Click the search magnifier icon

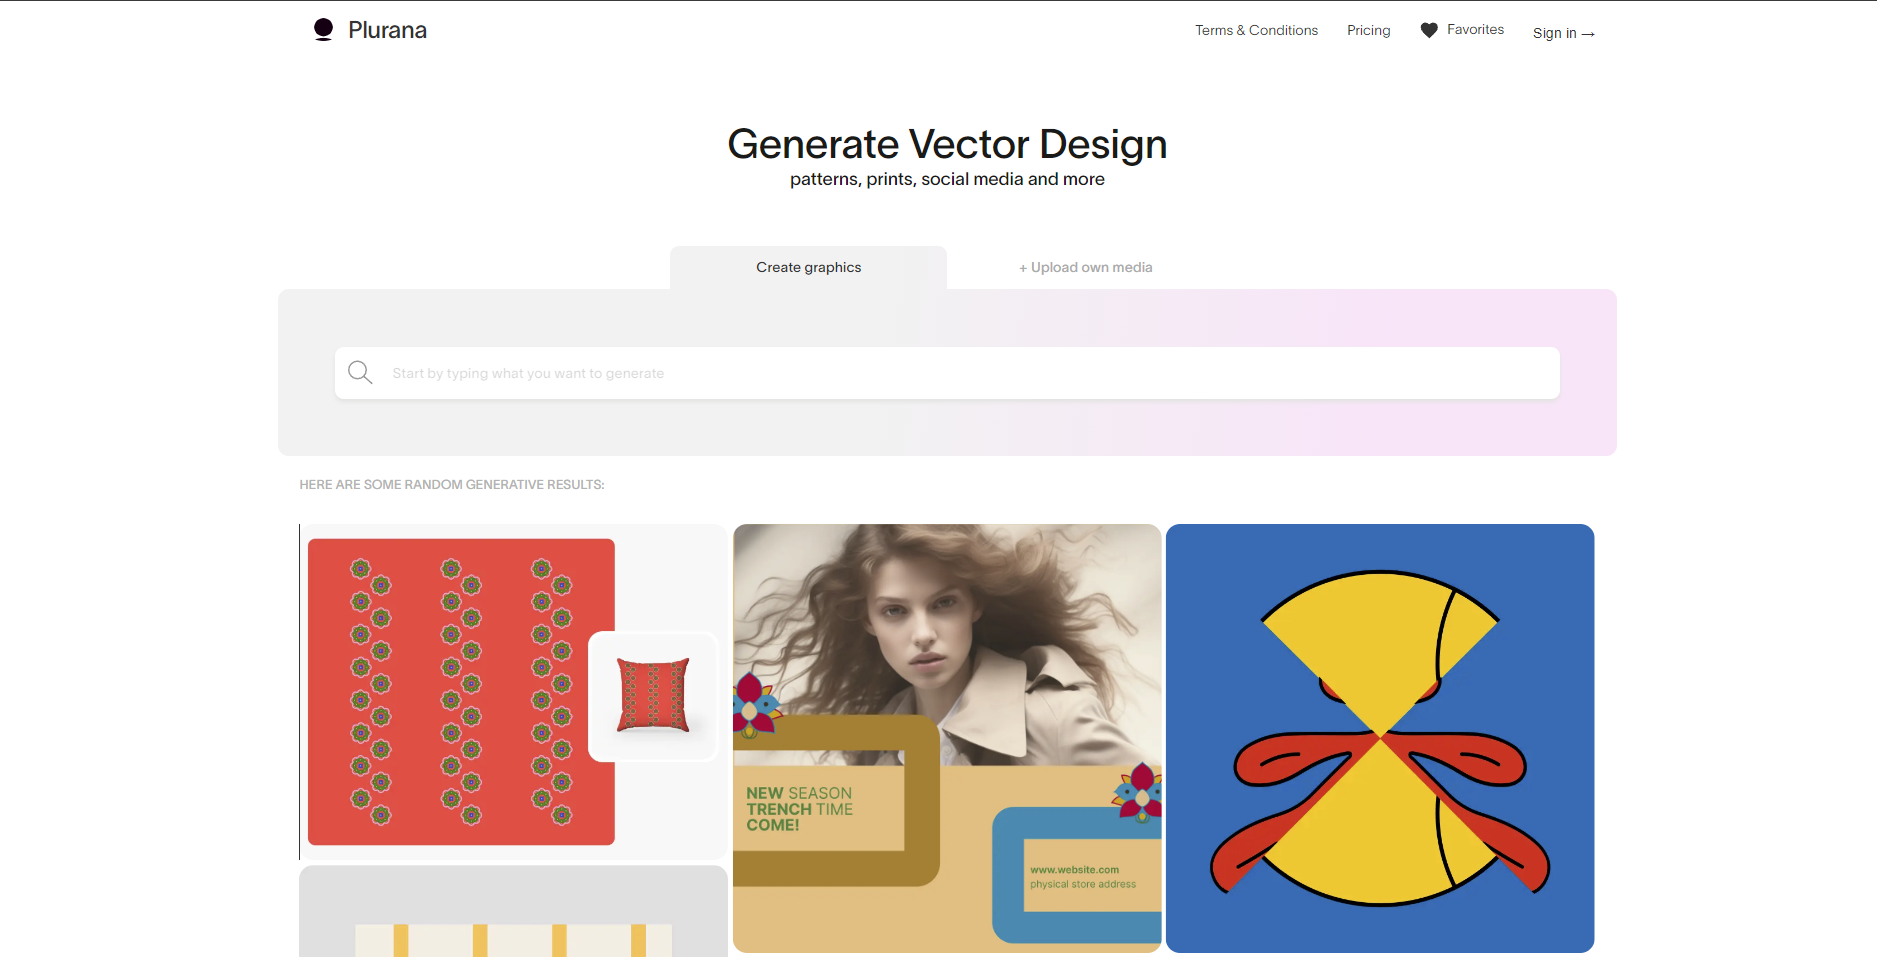[x=360, y=373]
